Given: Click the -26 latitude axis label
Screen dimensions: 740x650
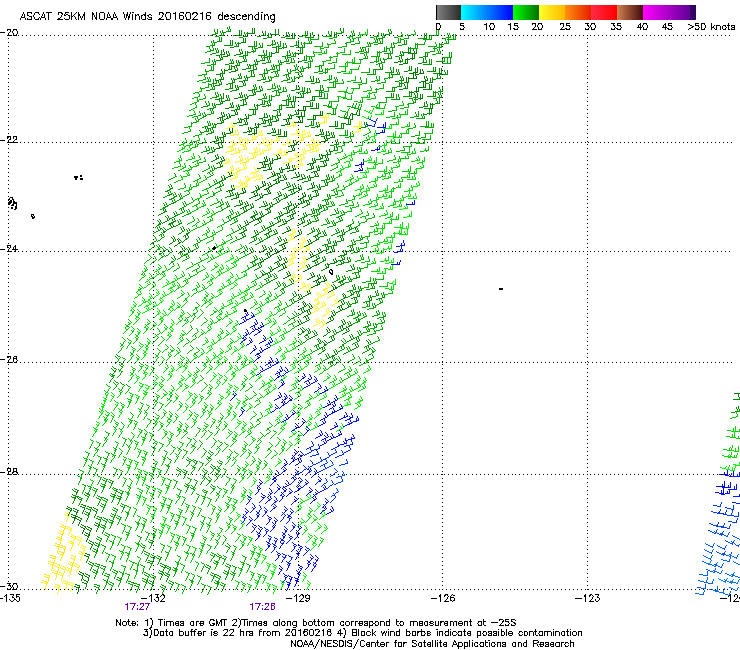Looking at the screenshot, I should tap(9, 360).
